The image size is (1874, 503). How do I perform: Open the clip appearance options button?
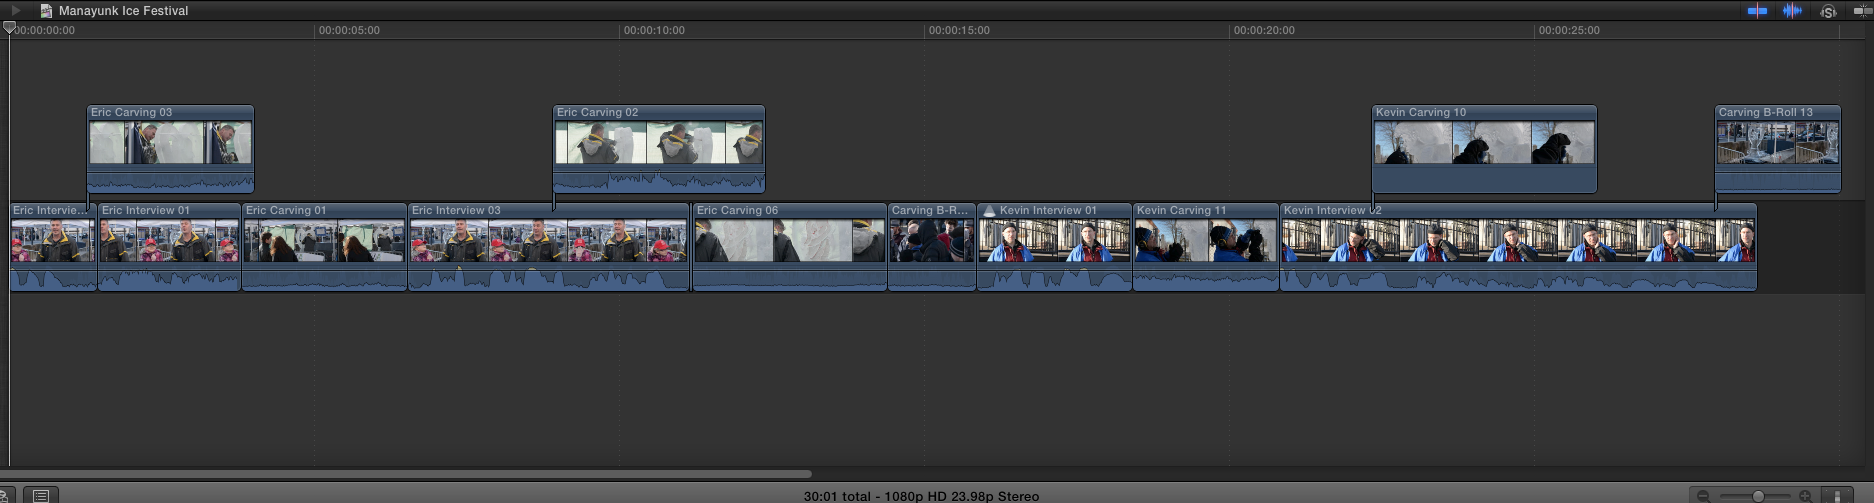tap(1837, 496)
